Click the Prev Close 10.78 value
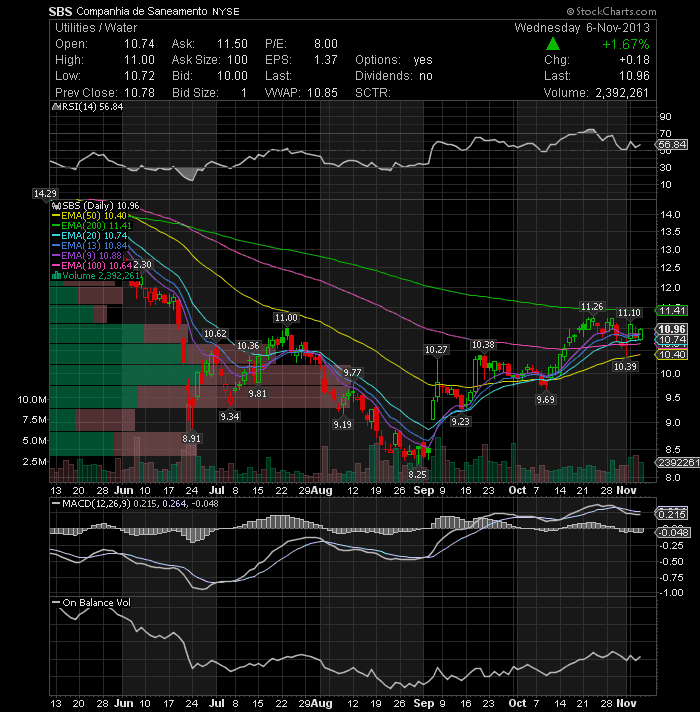Screen dimensions: 700x712 pos(139,93)
